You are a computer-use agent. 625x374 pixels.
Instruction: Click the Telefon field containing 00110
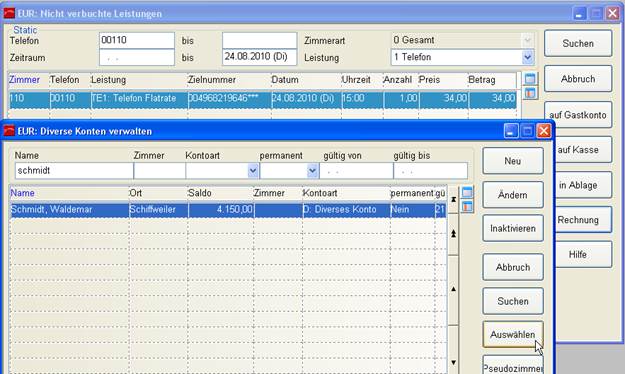click(x=137, y=40)
